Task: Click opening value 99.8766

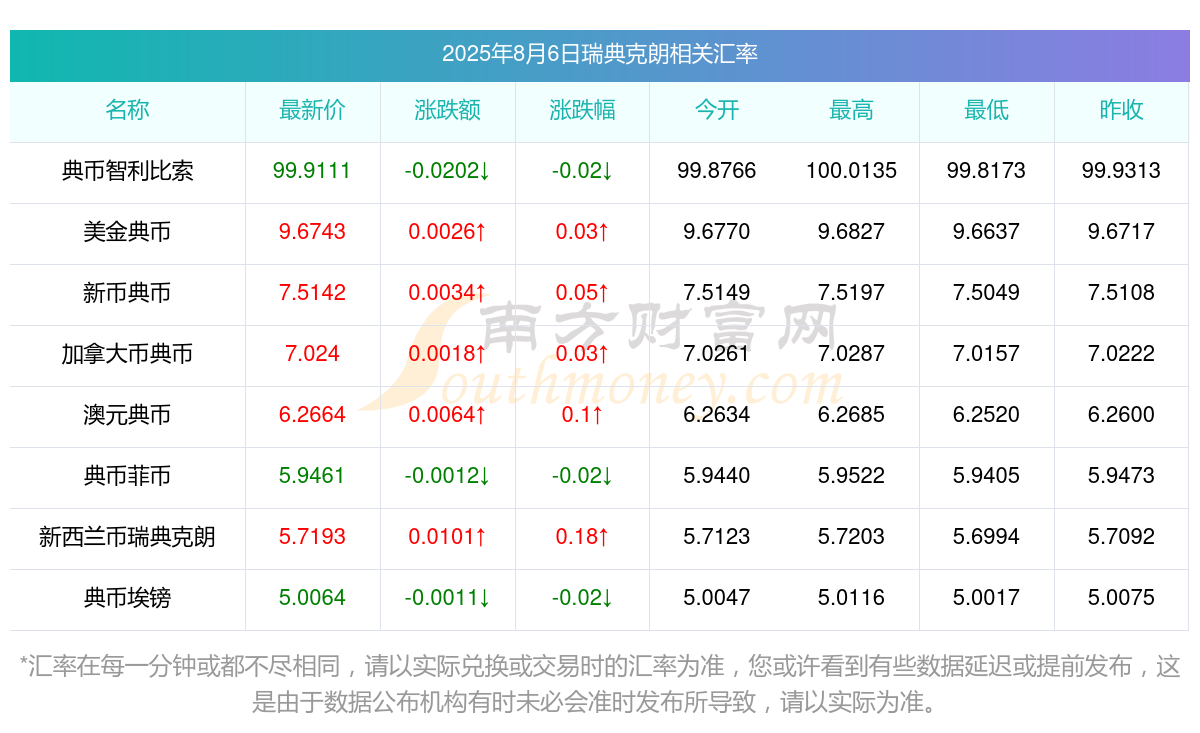Action: [717, 171]
